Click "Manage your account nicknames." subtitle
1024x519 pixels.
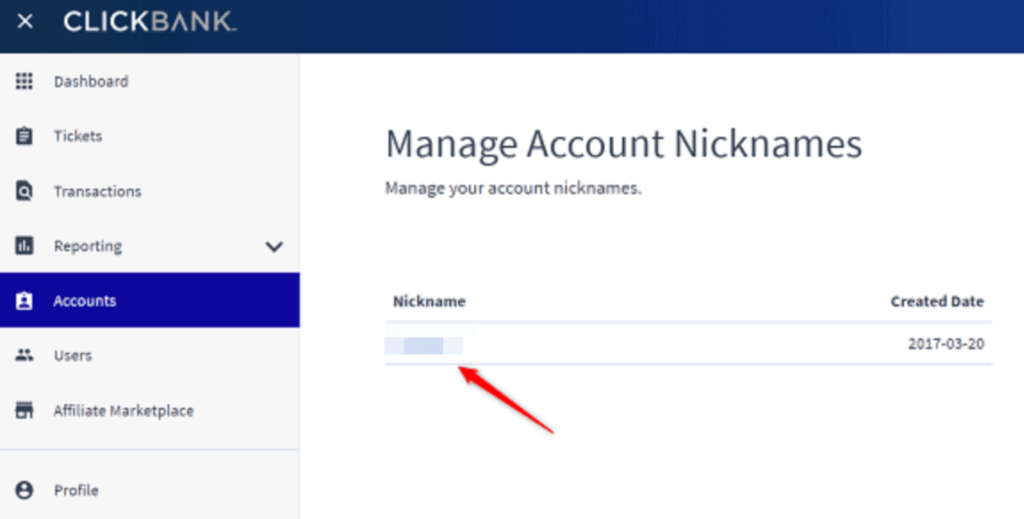coord(513,189)
